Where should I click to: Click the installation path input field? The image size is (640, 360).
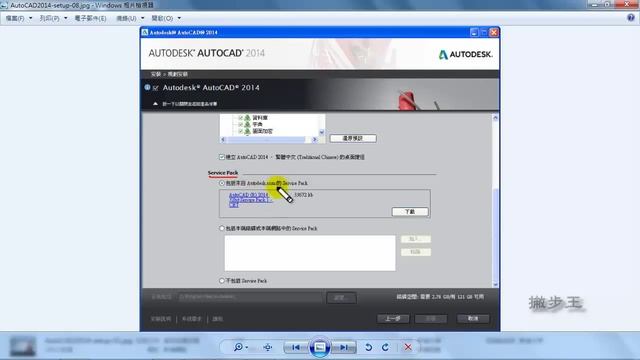pos(250,297)
